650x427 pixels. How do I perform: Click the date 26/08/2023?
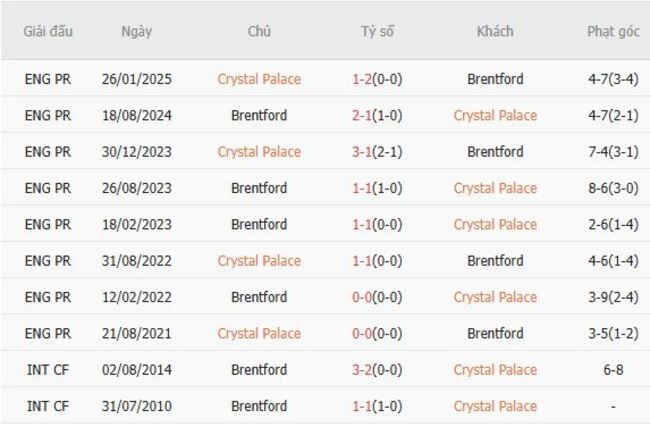pyautogui.click(x=137, y=188)
